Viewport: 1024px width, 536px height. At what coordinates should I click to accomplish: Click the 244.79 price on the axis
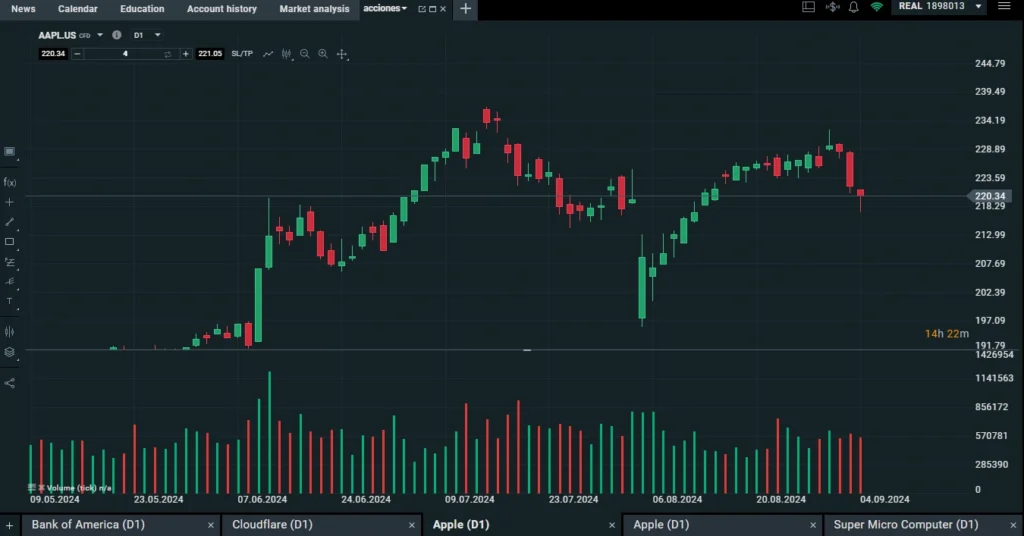click(989, 63)
